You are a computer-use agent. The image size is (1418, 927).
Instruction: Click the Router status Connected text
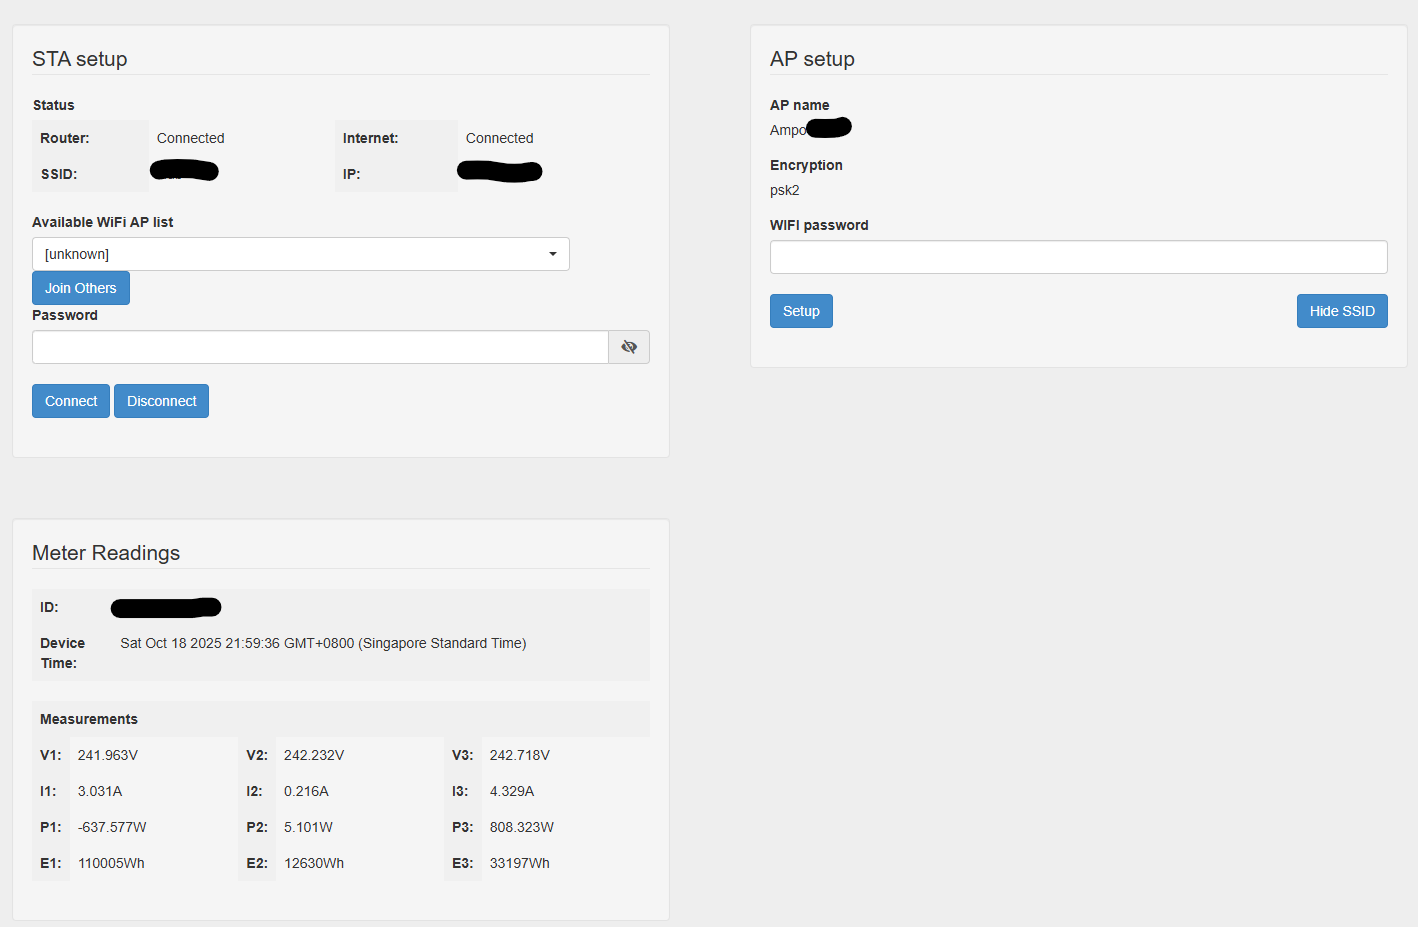[190, 138]
